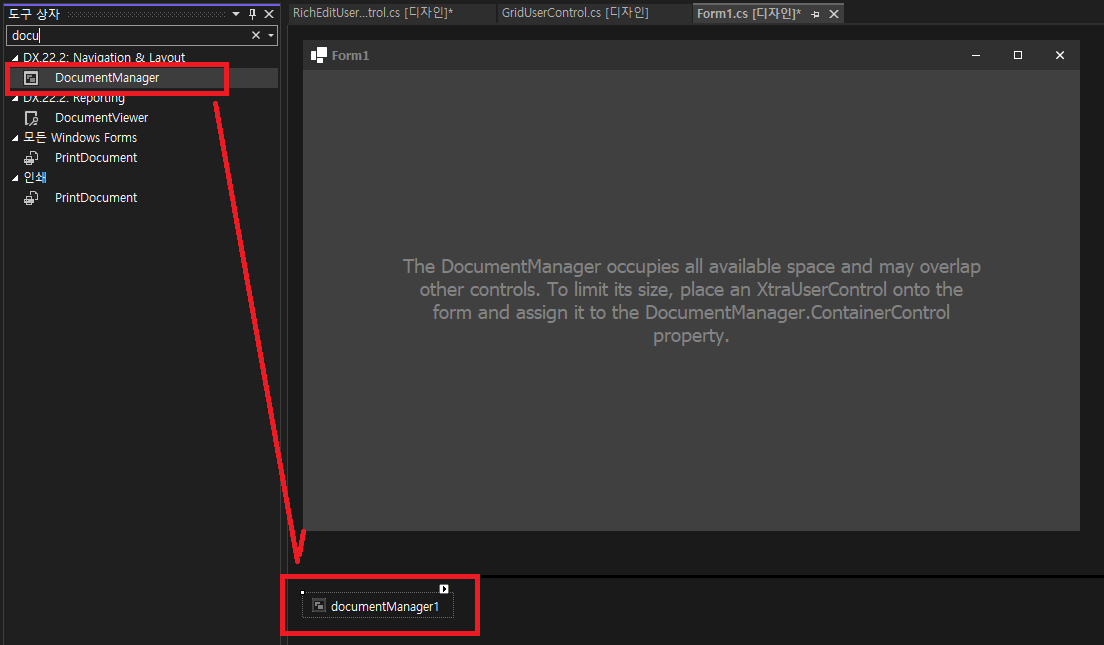
Task: Select the DocumentViewer toolbox item
Action: [142, 118]
